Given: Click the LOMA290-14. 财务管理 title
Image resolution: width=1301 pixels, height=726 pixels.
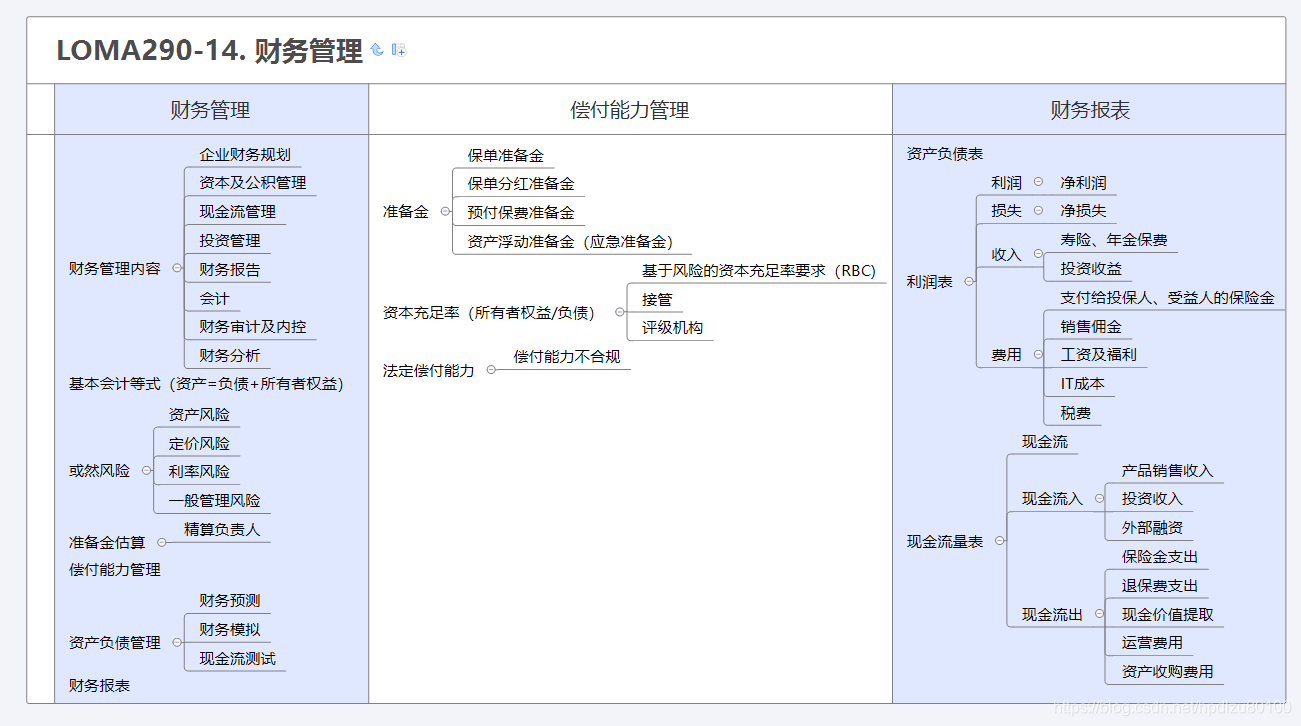Looking at the screenshot, I should pos(209,50).
